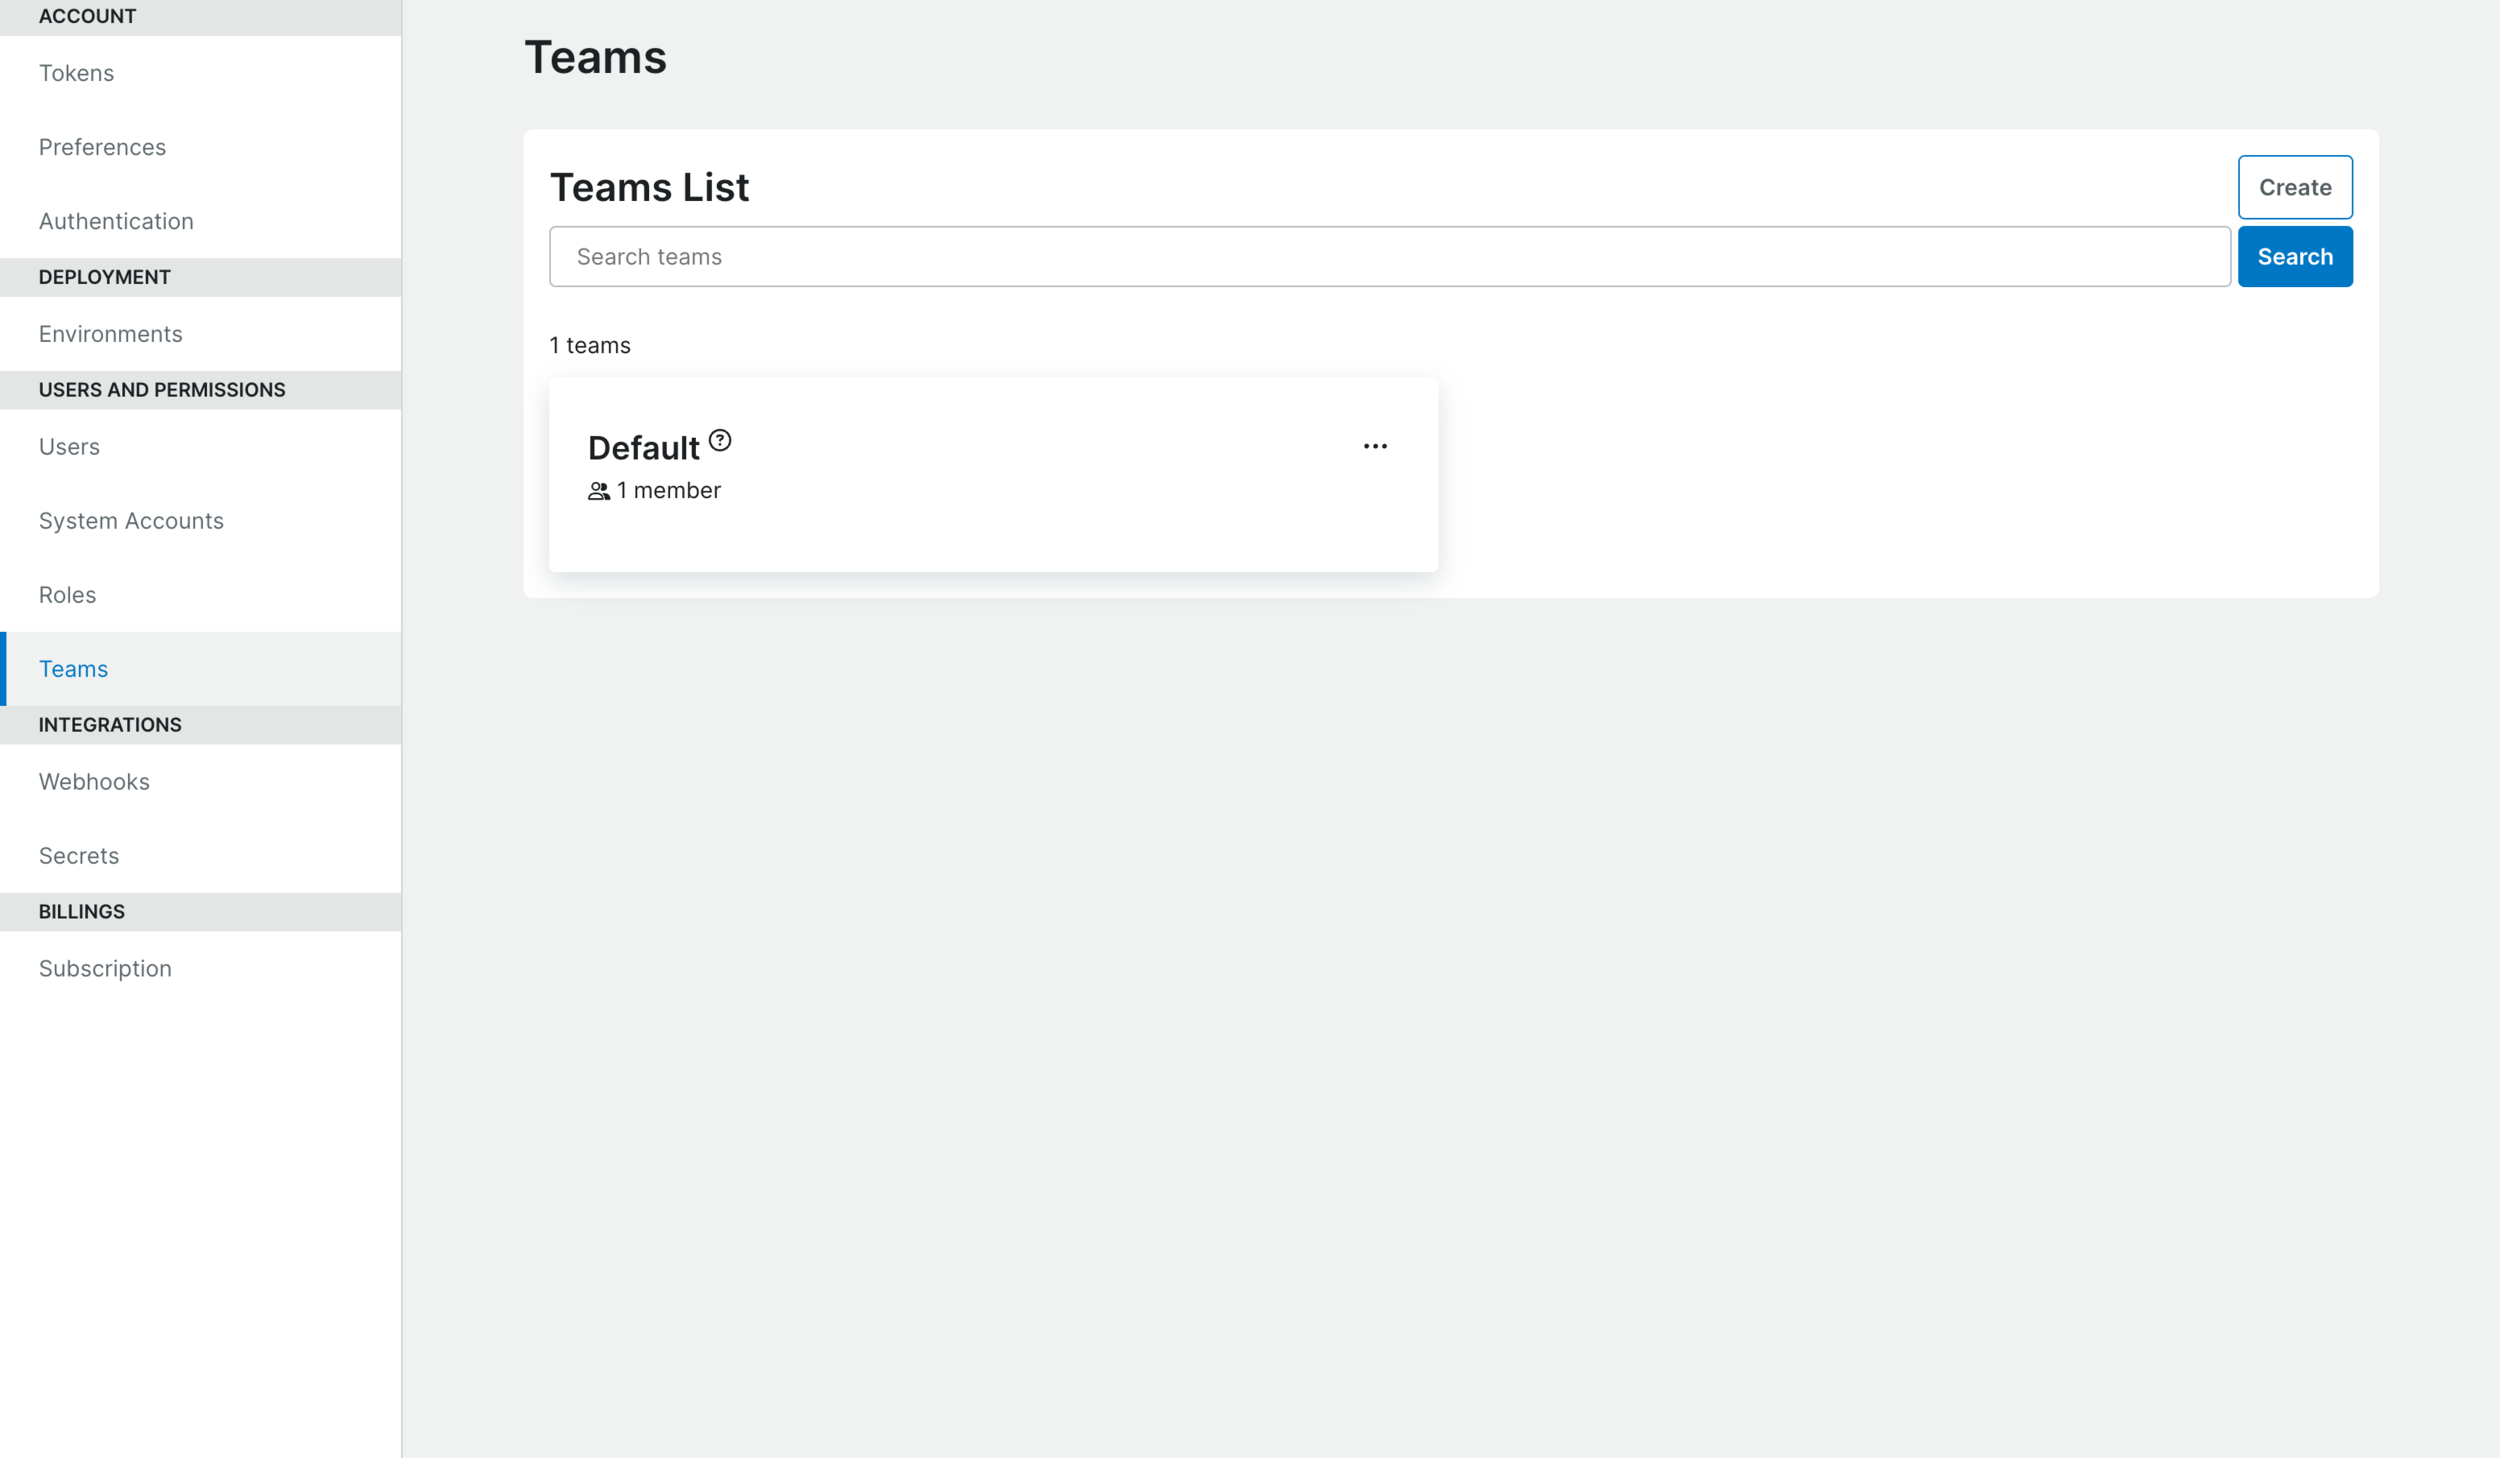2500x1458 pixels.
Task: Click the Create button
Action: pyautogui.click(x=2295, y=187)
